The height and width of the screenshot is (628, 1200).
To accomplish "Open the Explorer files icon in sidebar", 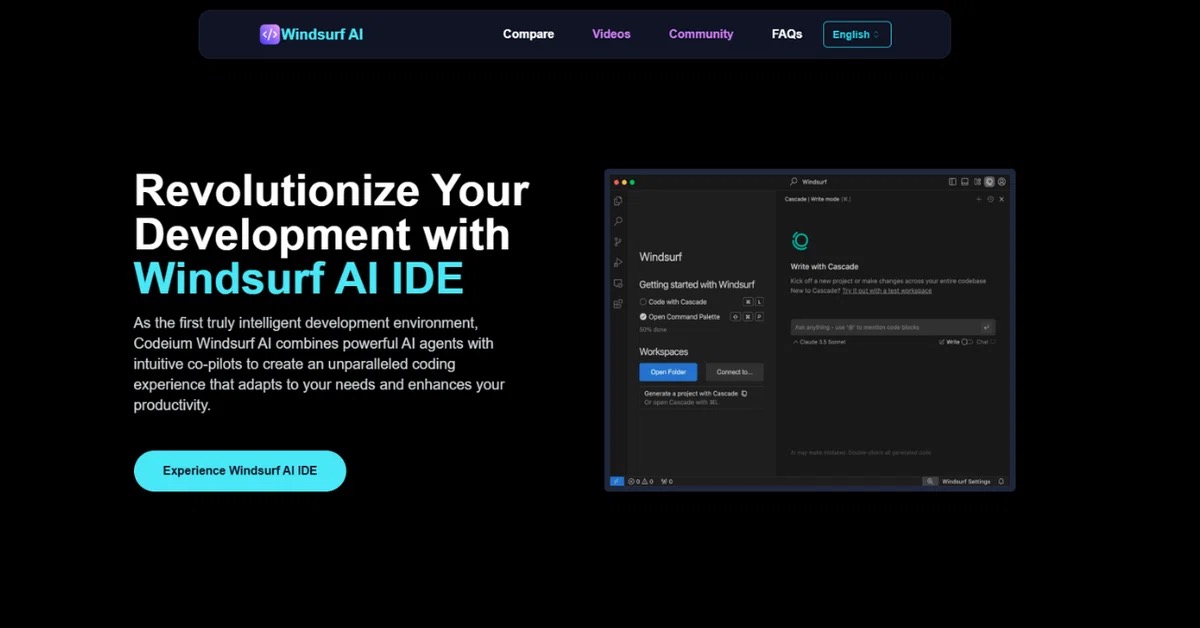I will click(x=618, y=201).
